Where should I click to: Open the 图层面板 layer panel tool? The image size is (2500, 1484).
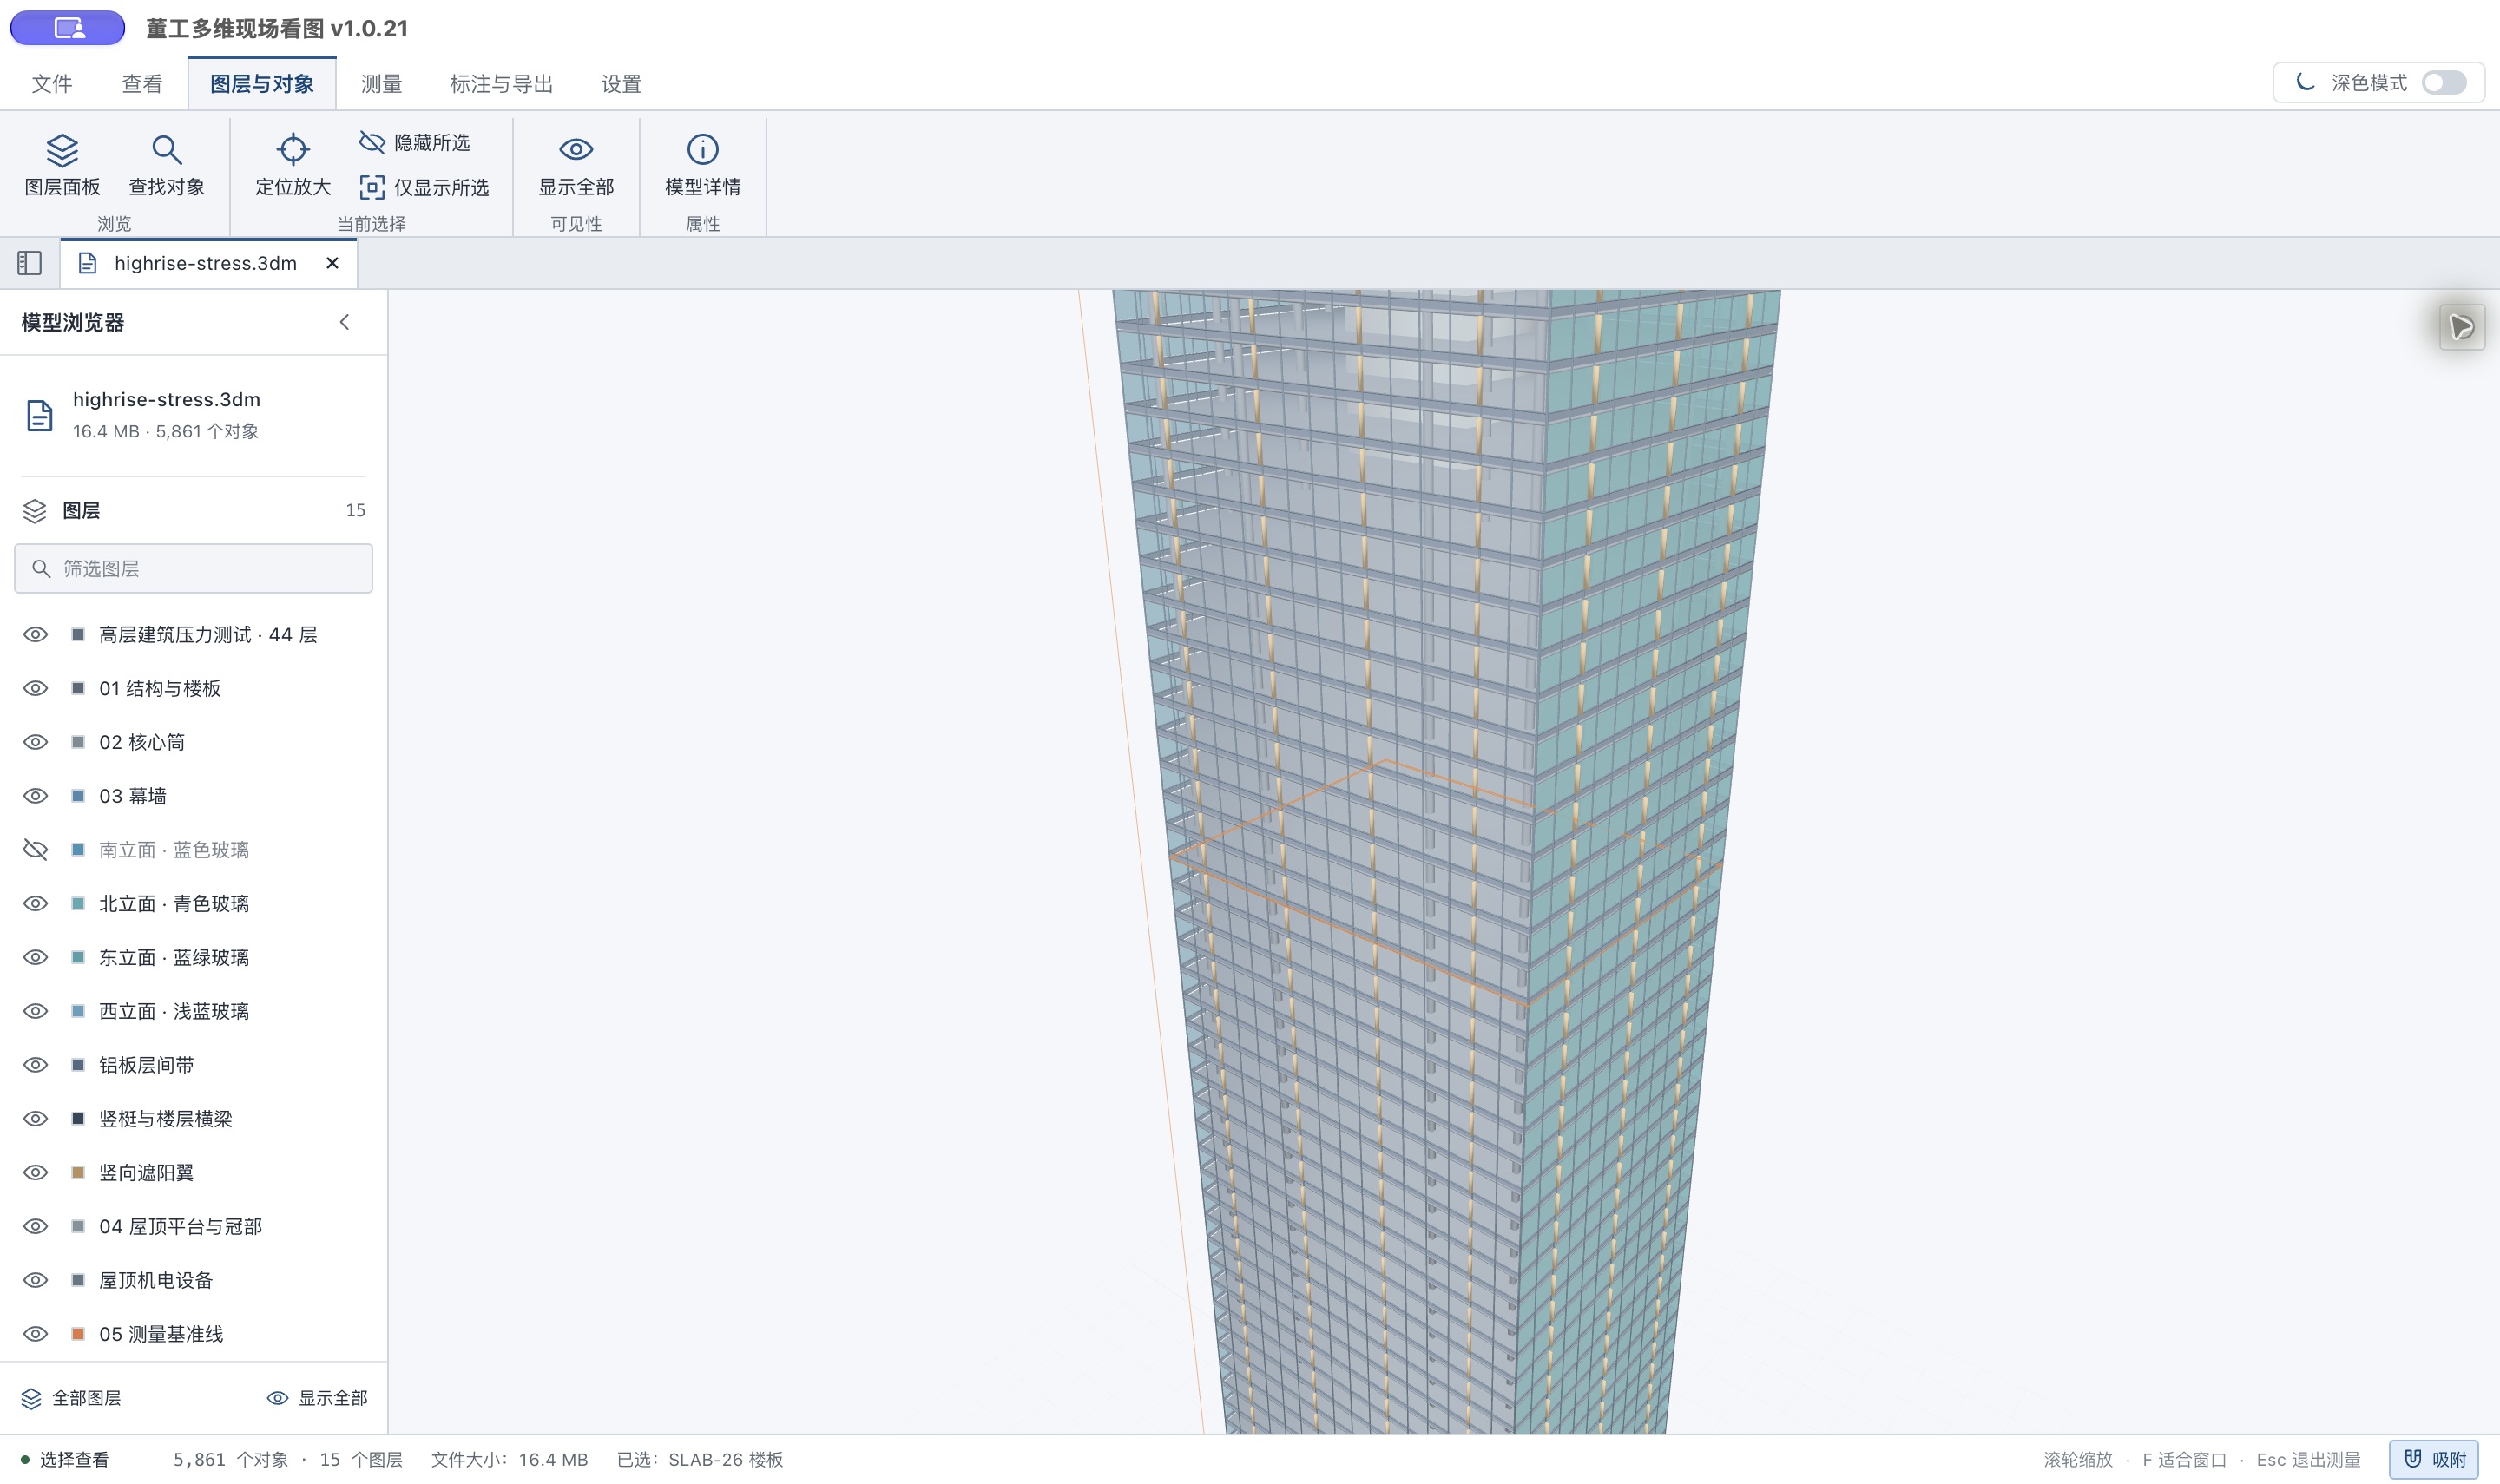pos(62,165)
